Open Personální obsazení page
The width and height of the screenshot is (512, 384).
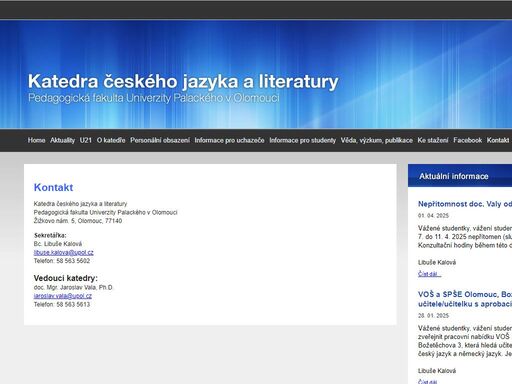pyautogui.click(x=160, y=140)
